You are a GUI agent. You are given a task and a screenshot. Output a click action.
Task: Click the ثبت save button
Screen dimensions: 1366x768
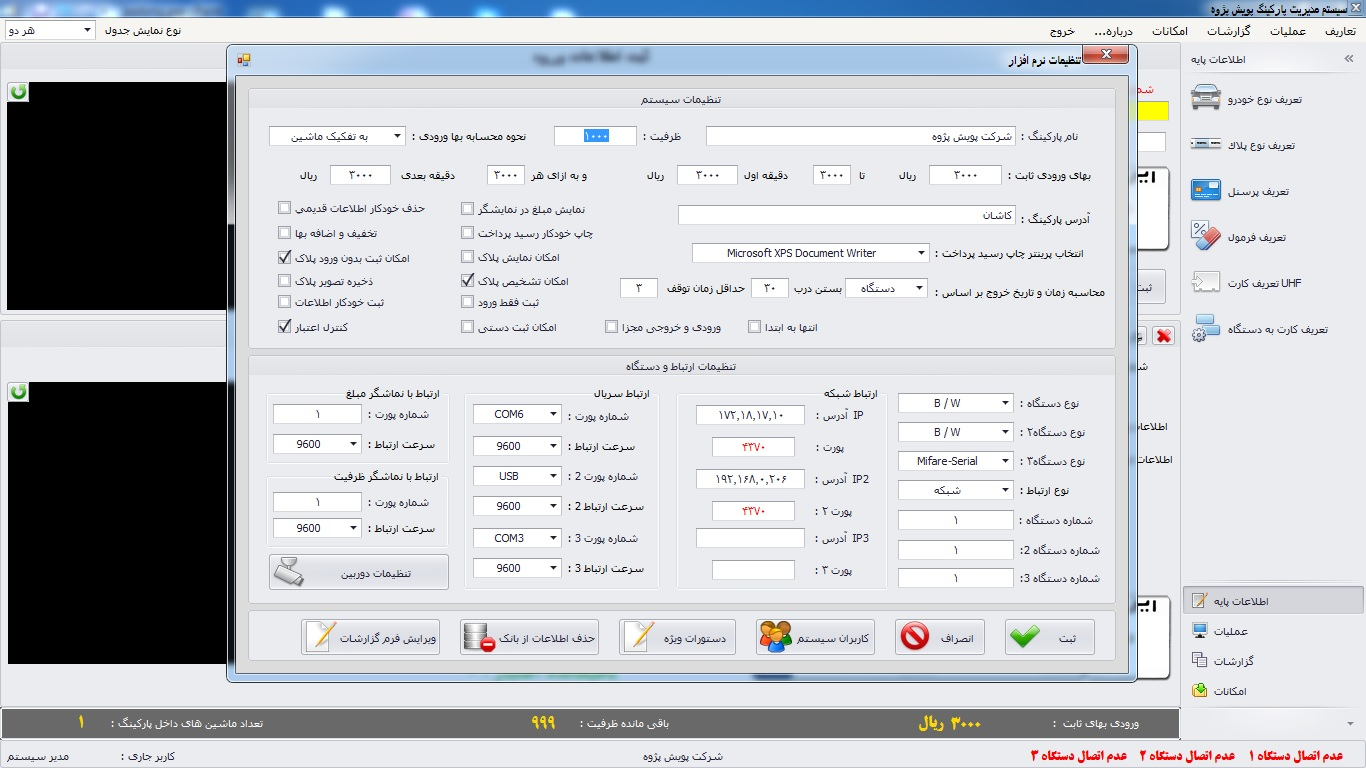point(1049,637)
